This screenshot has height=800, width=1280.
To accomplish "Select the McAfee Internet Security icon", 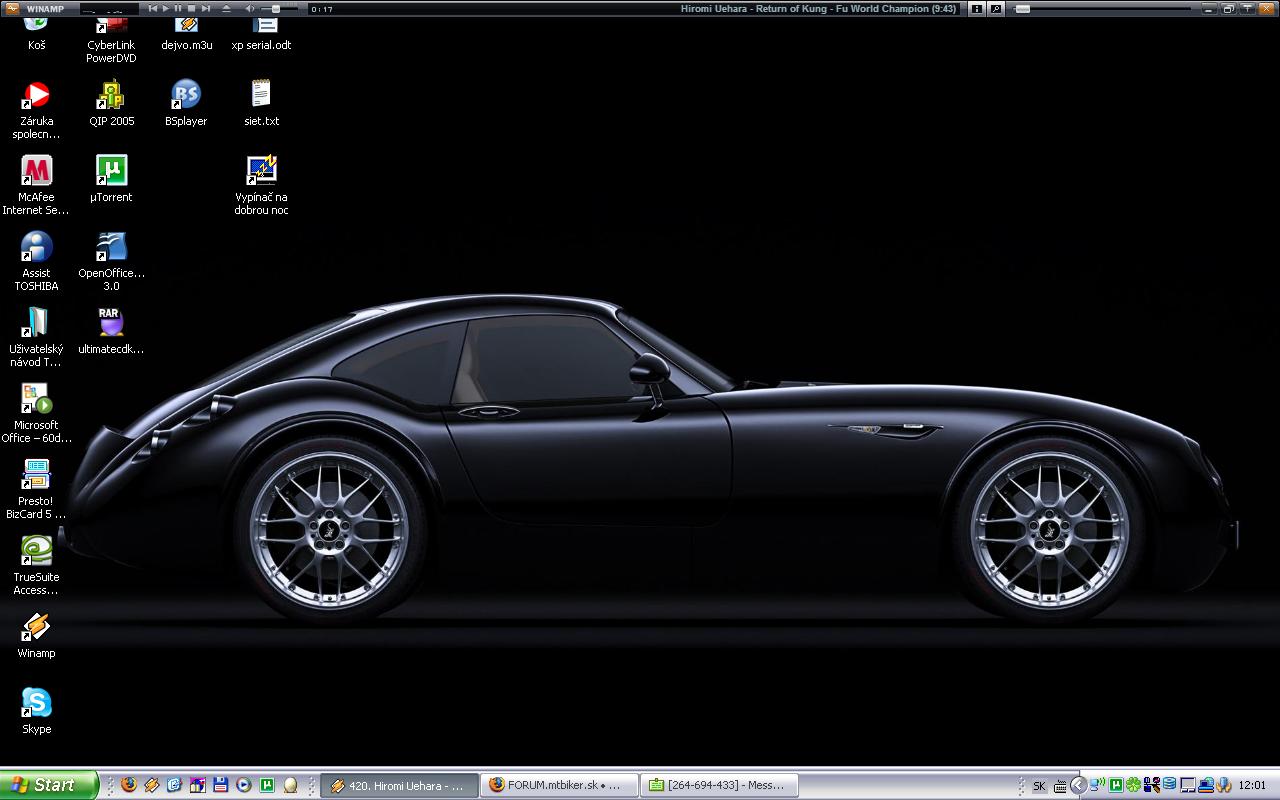I will click(37, 171).
